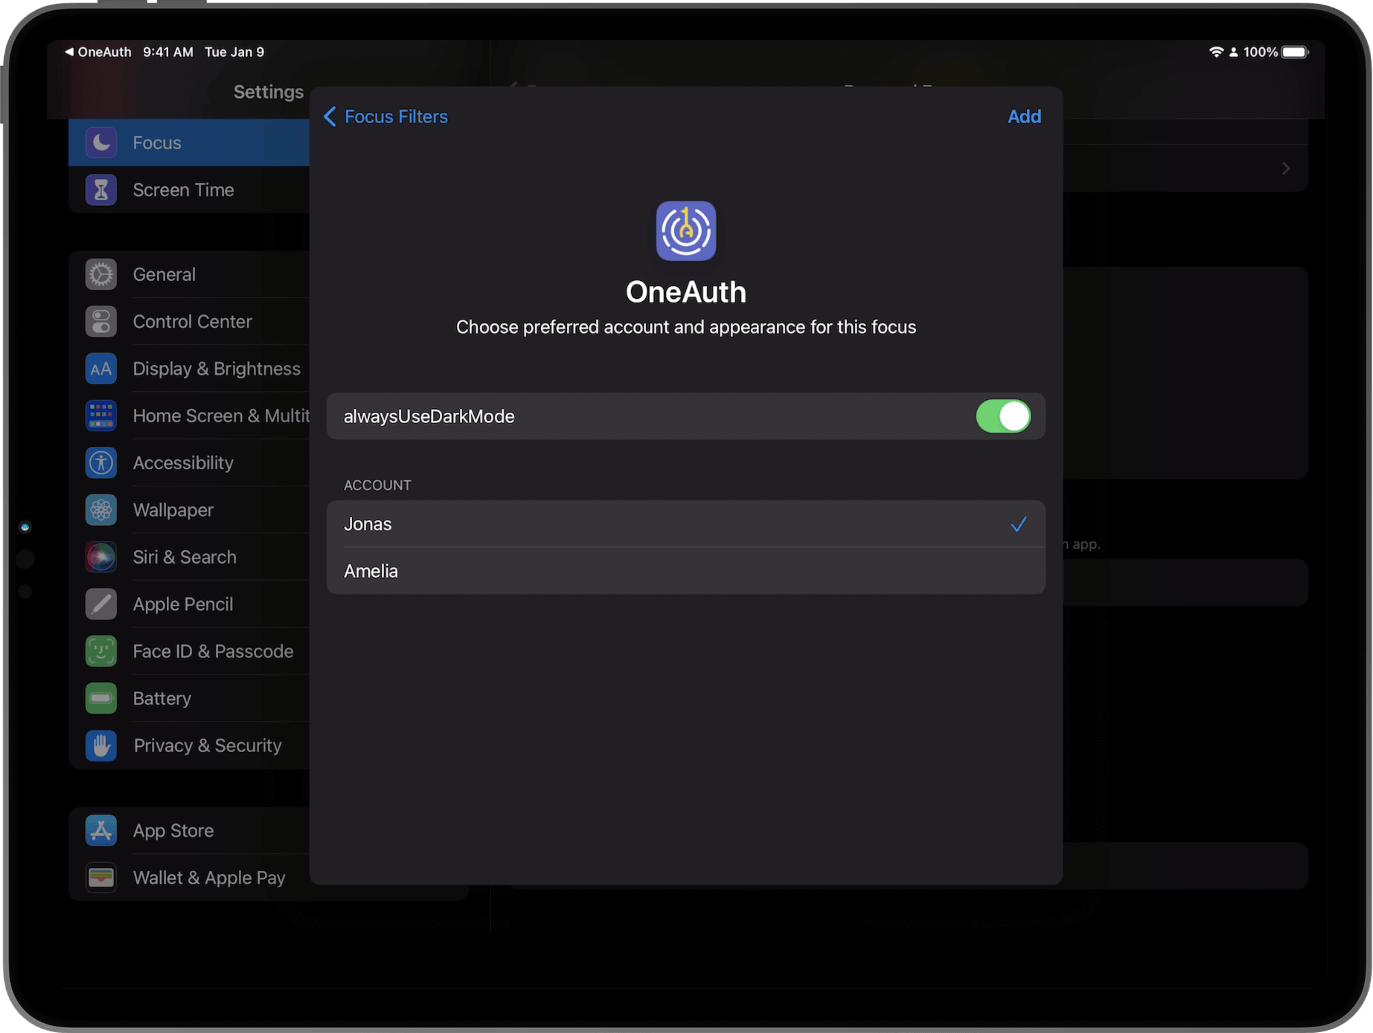Open Screen Time settings
1373x1033 pixels.
(189, 190)
